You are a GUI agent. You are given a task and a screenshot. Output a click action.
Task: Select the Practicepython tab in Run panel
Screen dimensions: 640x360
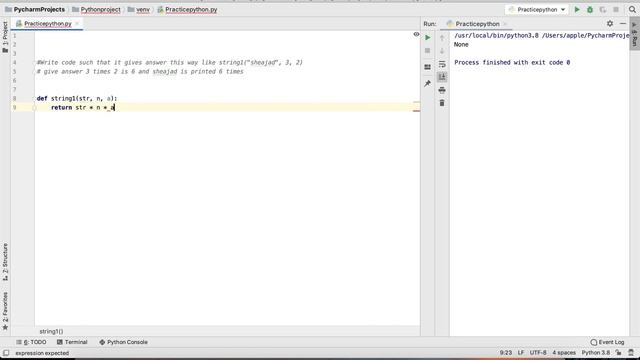(477, 24)
